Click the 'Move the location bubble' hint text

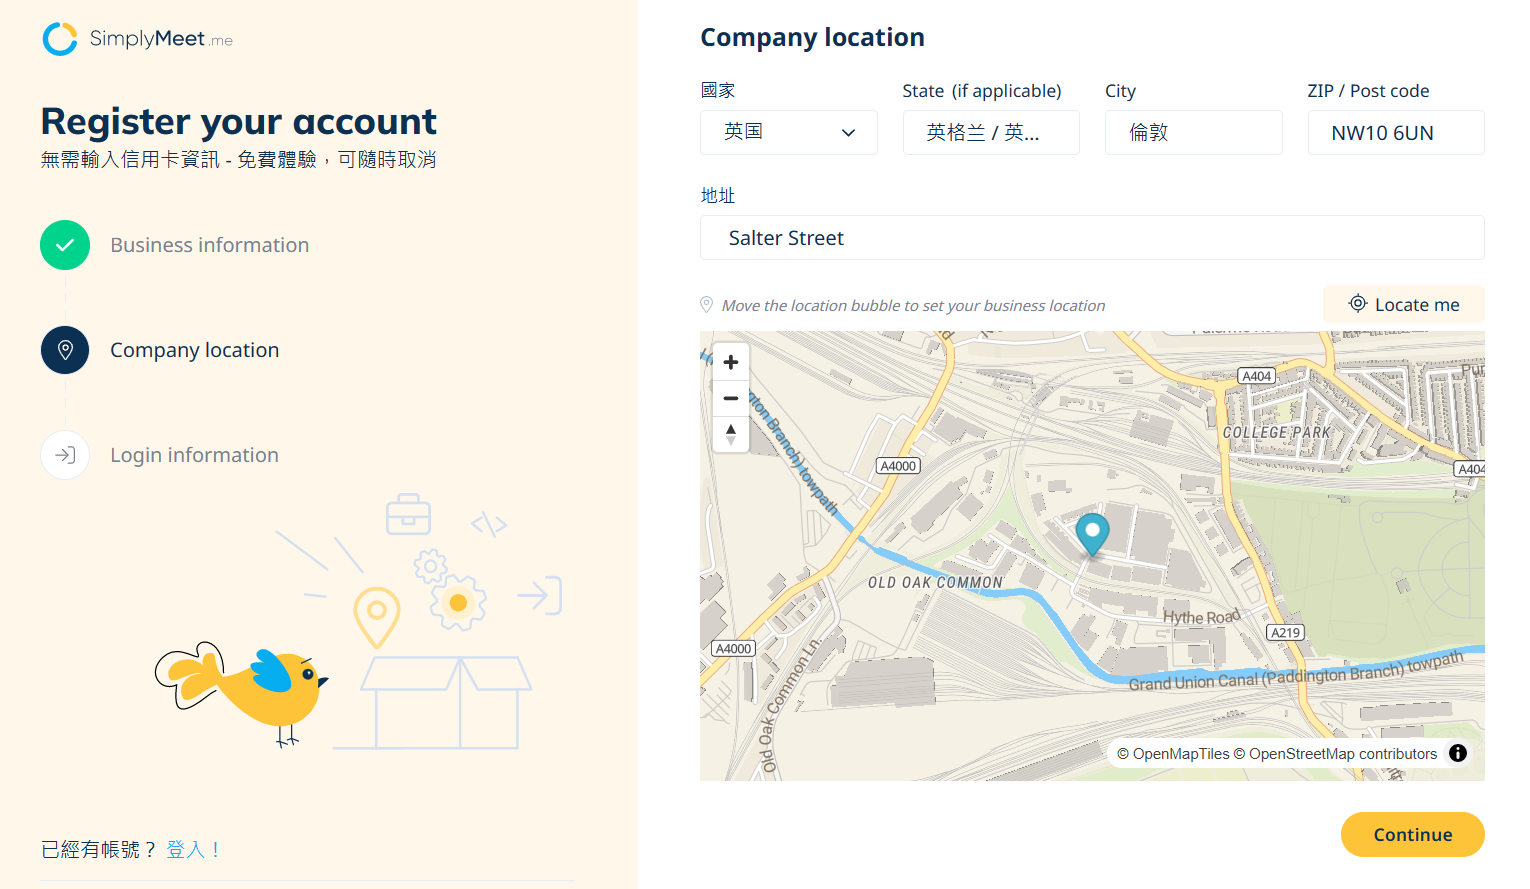click(913, 305)
